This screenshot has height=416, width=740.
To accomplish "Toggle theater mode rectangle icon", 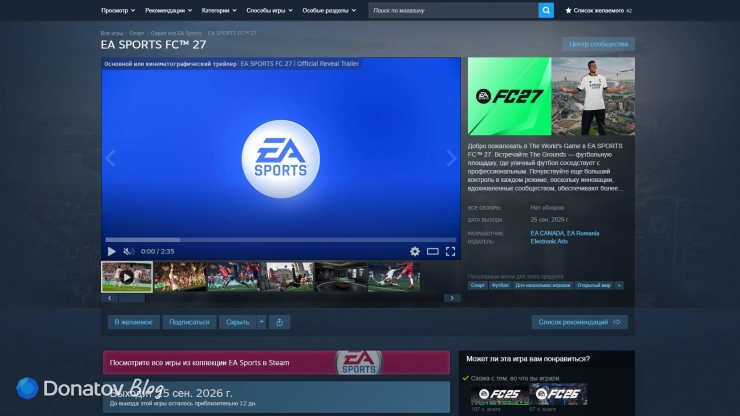I will click(x=433, y=252).
